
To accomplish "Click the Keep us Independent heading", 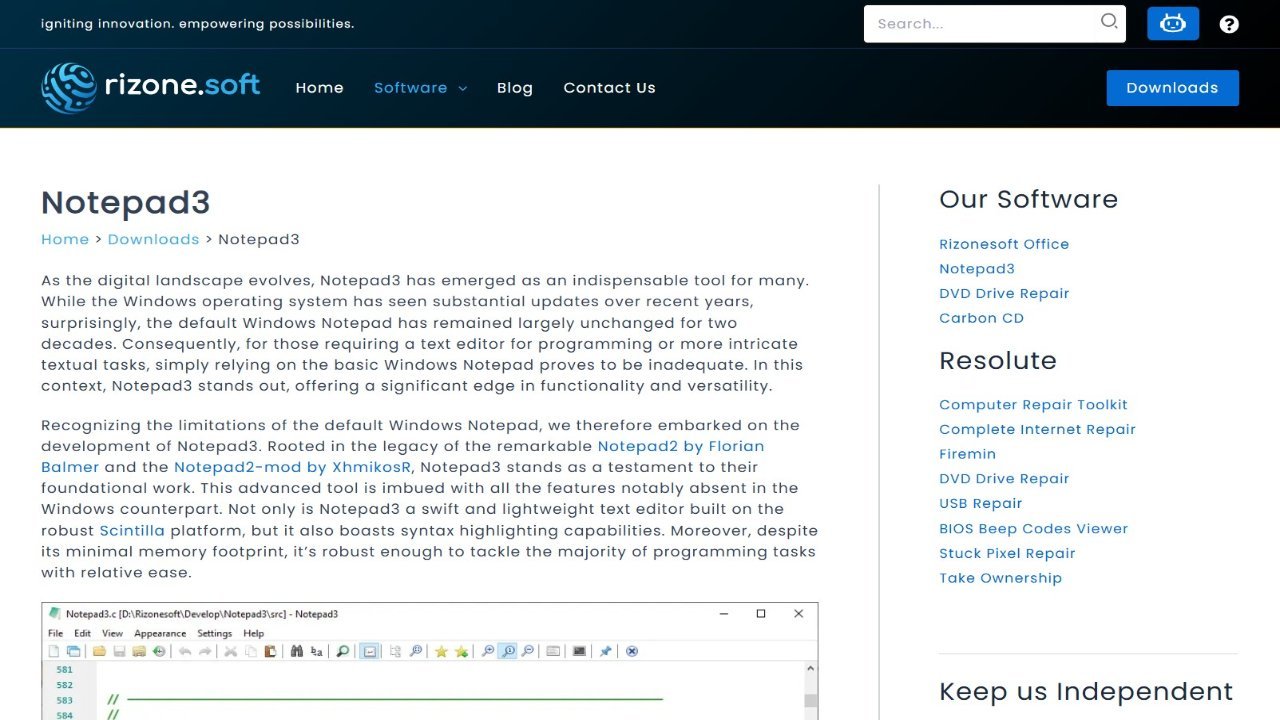I will click(x=1086, y=691).
